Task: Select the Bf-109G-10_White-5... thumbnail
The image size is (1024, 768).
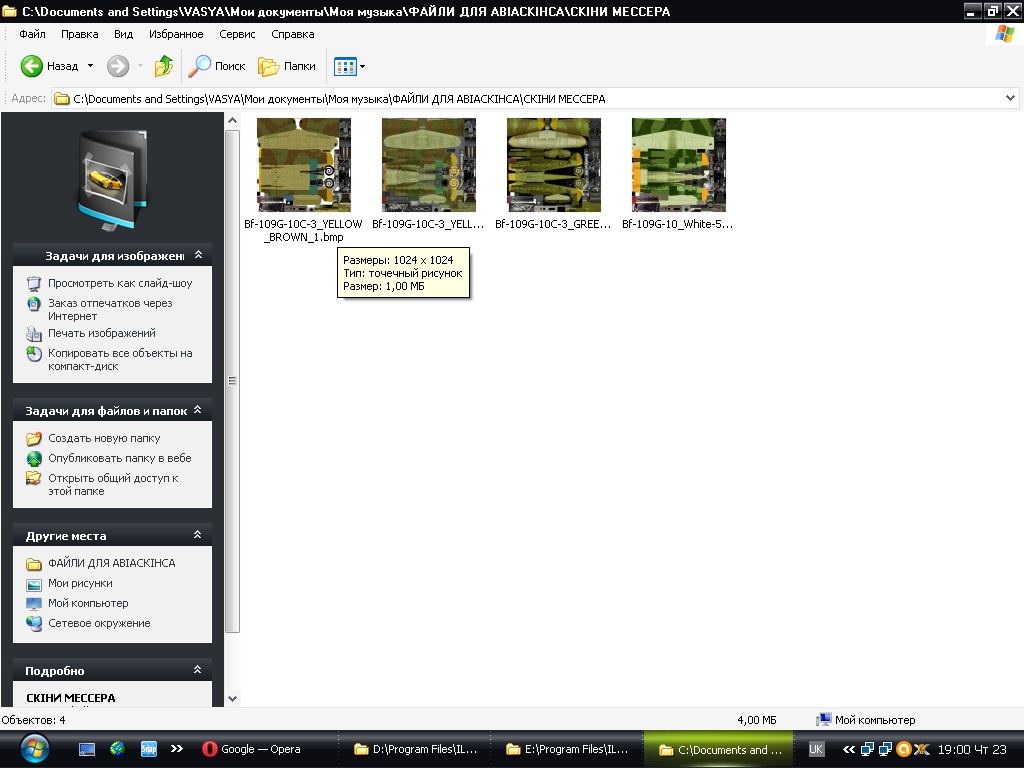Action: (x=679, y=165)
